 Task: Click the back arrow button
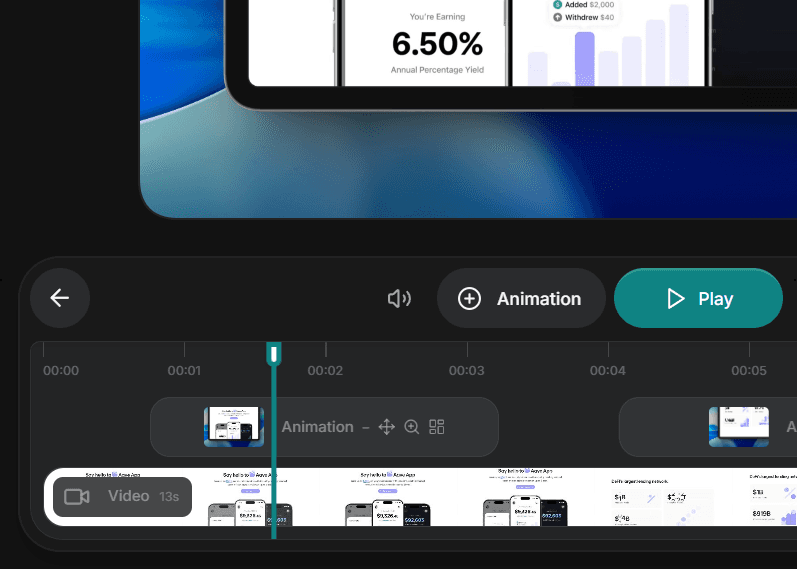pyautogui.click(x=60, y=298)
